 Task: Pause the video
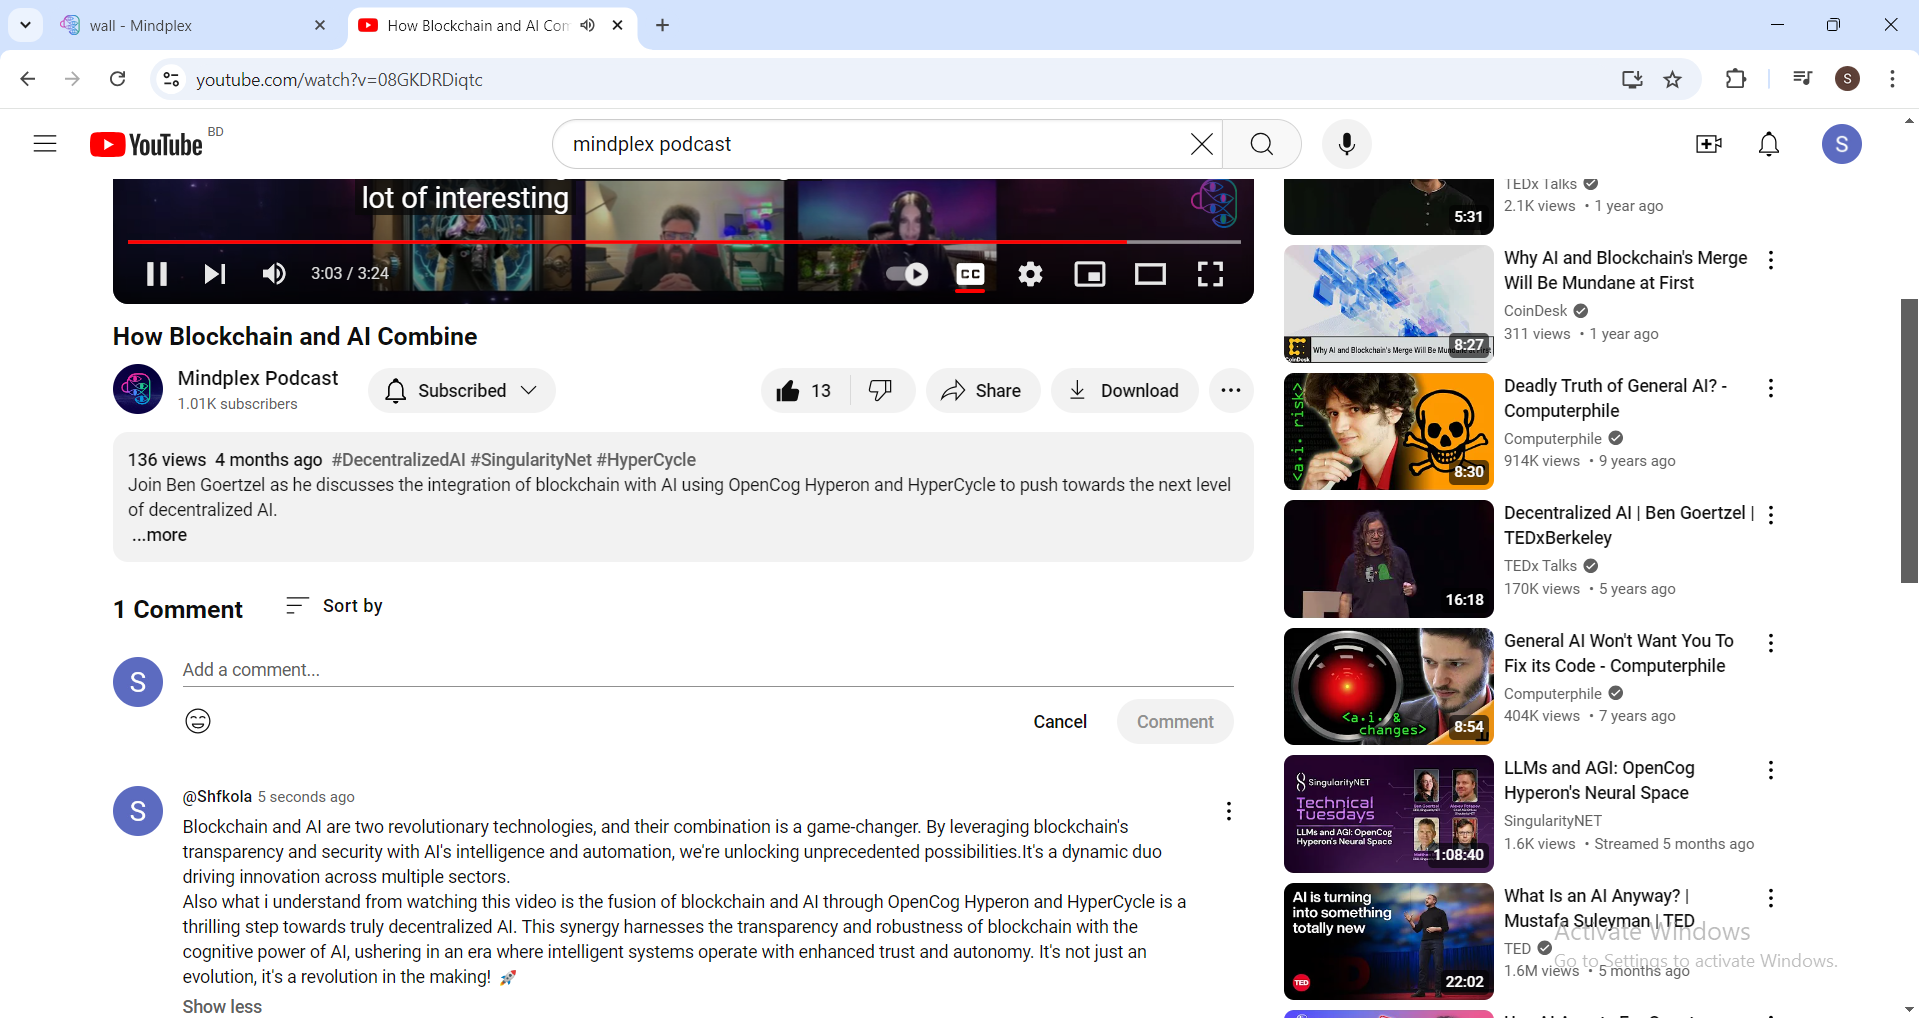(157, 274)
